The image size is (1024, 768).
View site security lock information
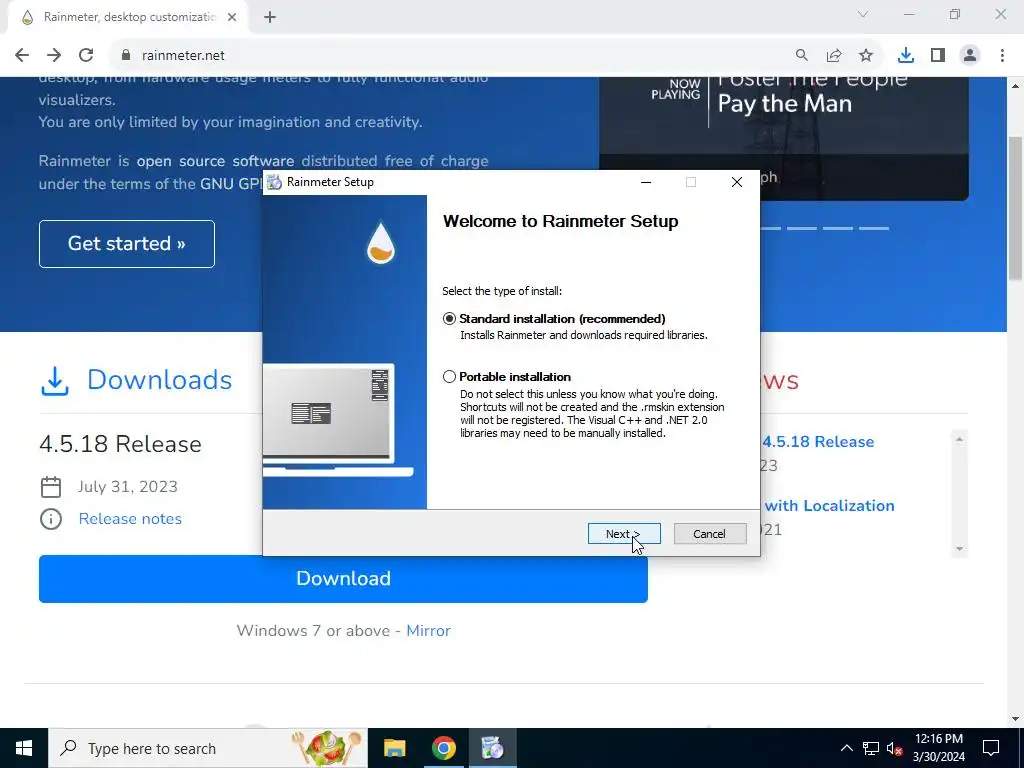(126, 56)
